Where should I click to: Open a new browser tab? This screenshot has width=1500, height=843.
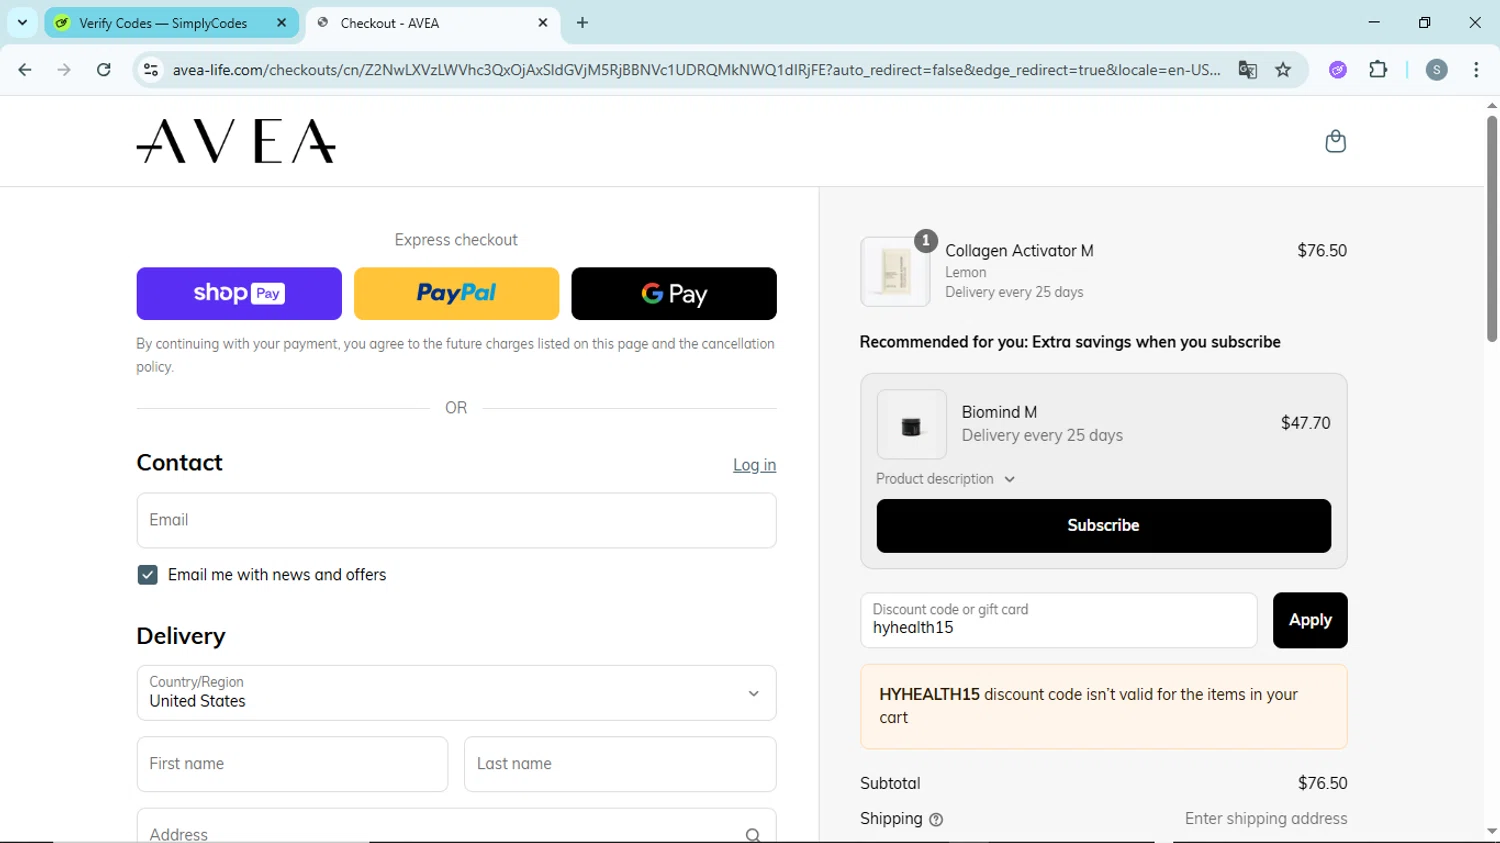[x=583, y=22]
